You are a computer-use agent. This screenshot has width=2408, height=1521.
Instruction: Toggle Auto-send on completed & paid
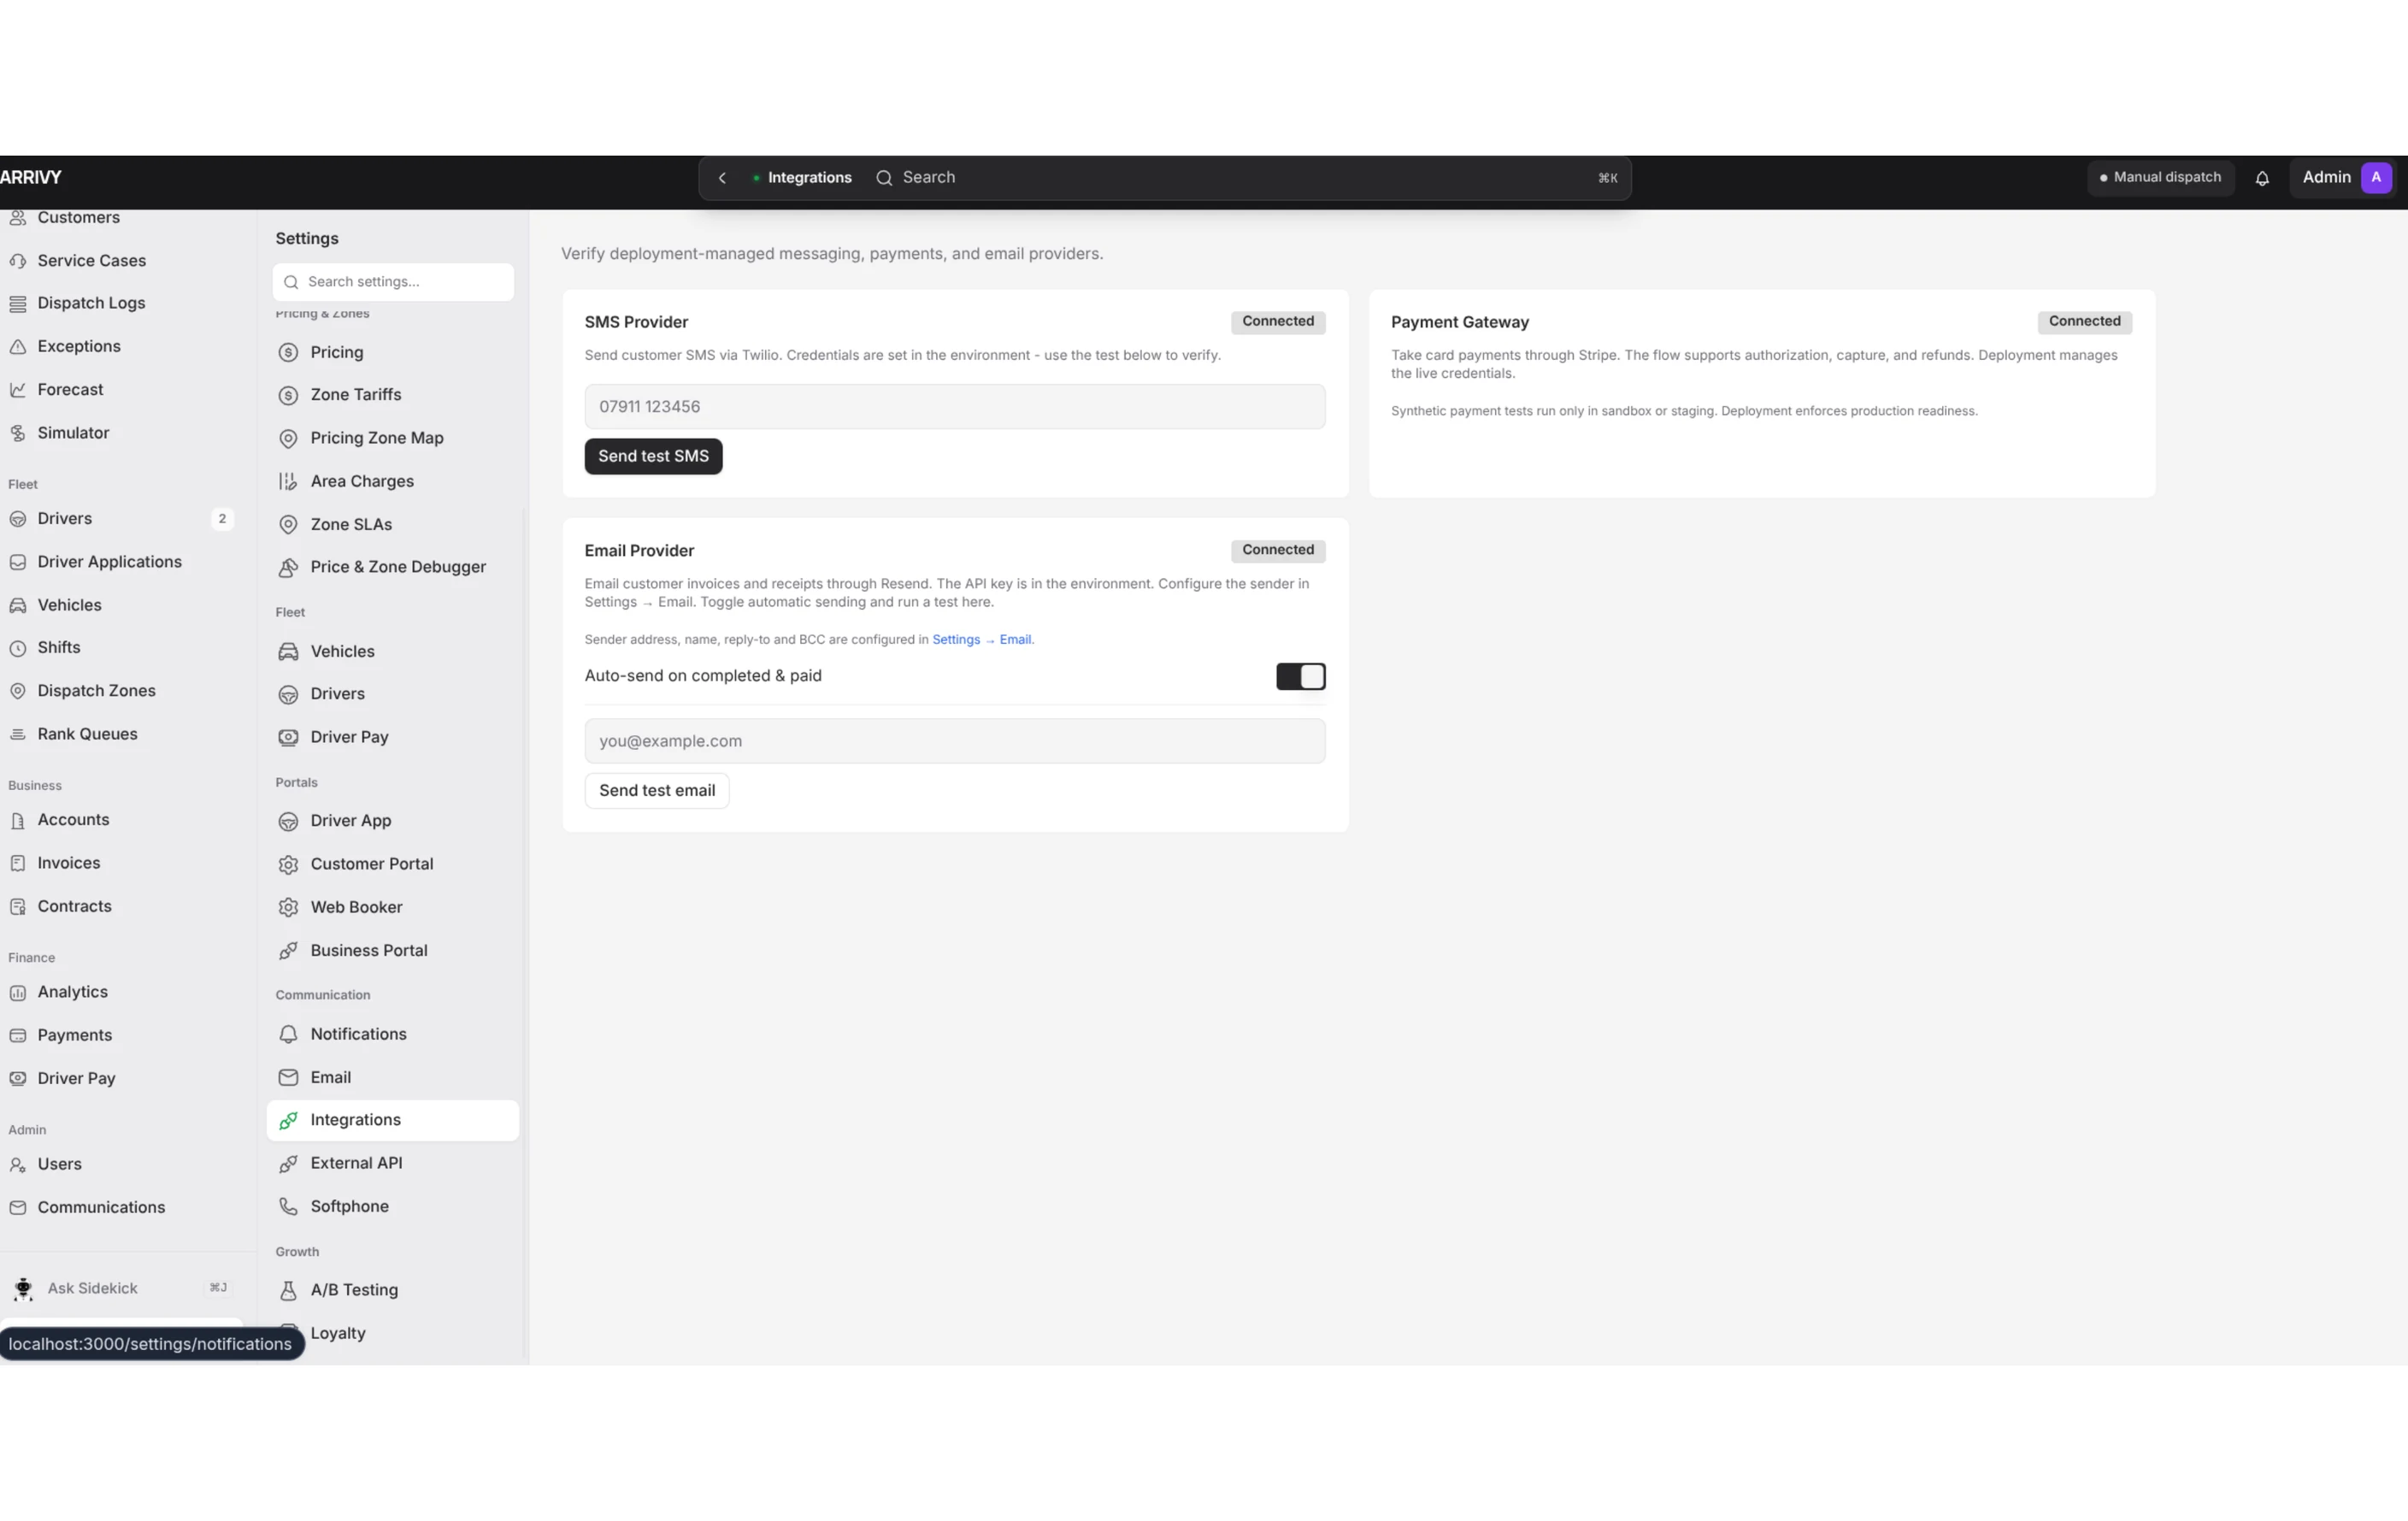pos(1300,676)
